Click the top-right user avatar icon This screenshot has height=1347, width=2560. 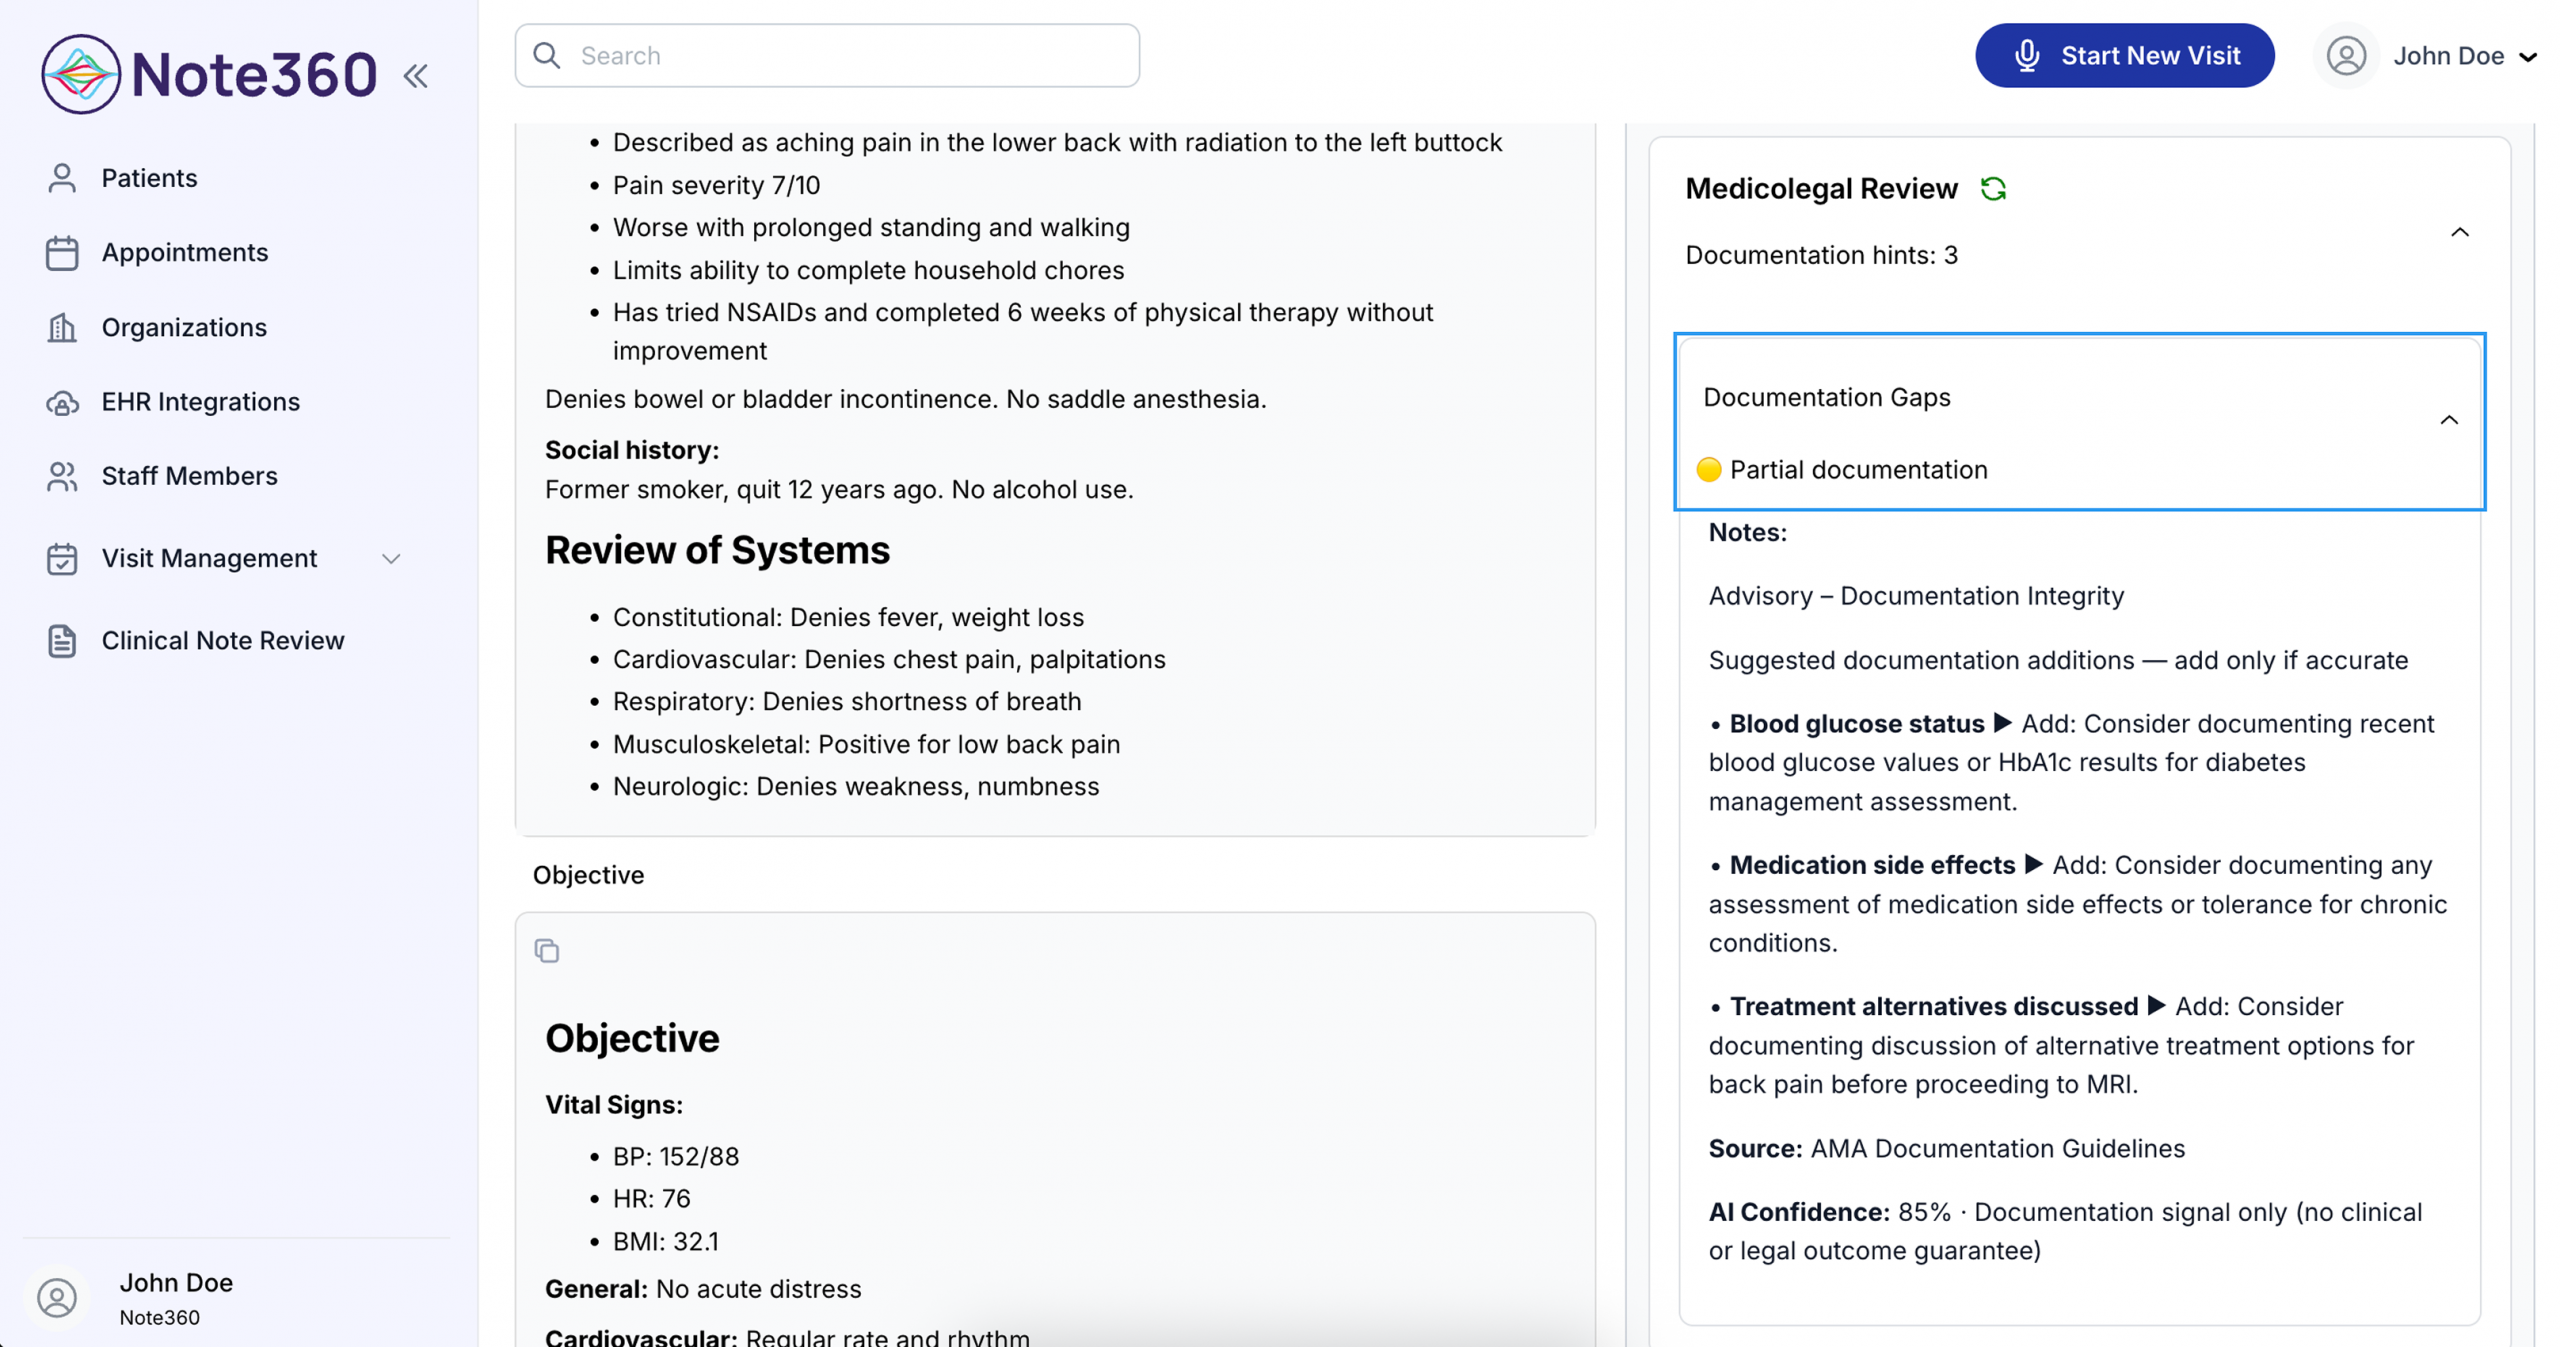point(2346,56)
